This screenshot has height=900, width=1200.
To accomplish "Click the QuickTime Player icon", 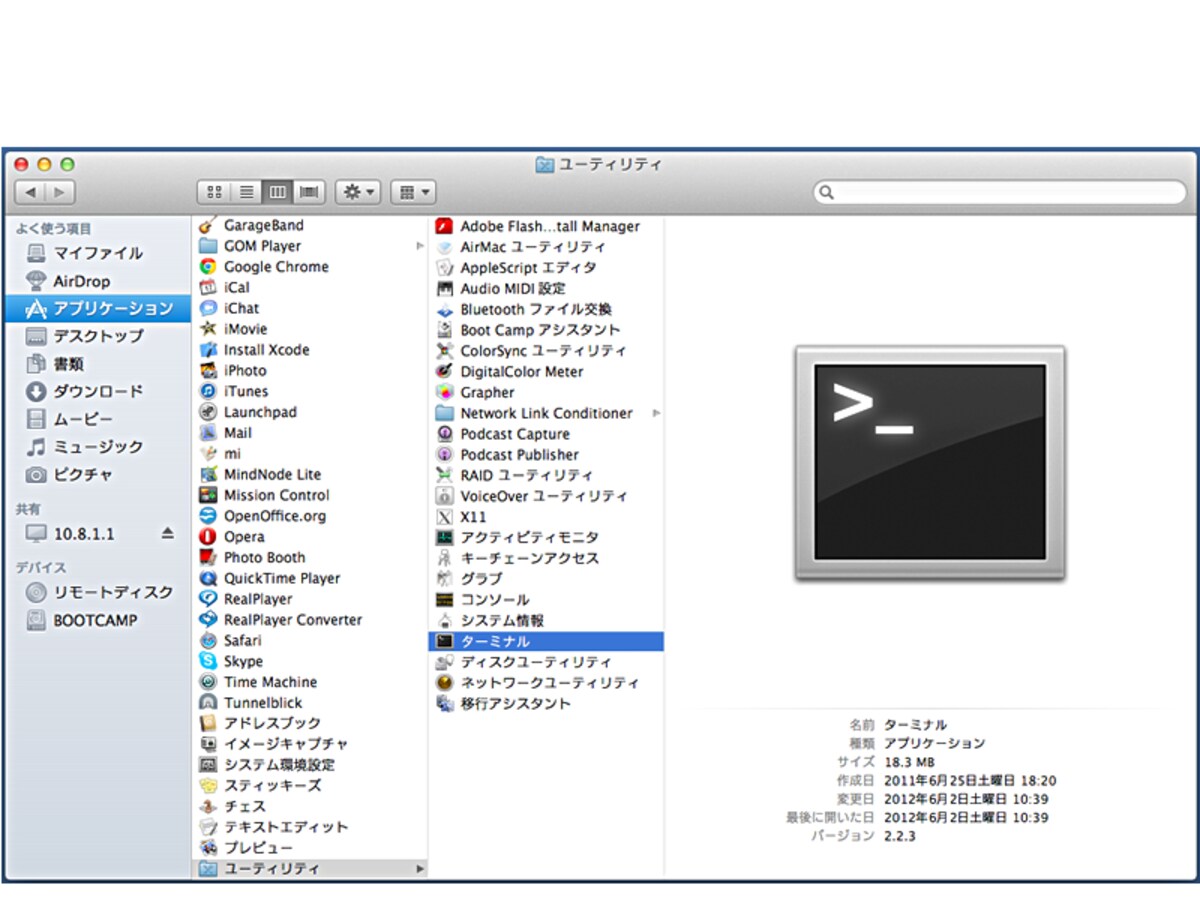I will point(208,578).
